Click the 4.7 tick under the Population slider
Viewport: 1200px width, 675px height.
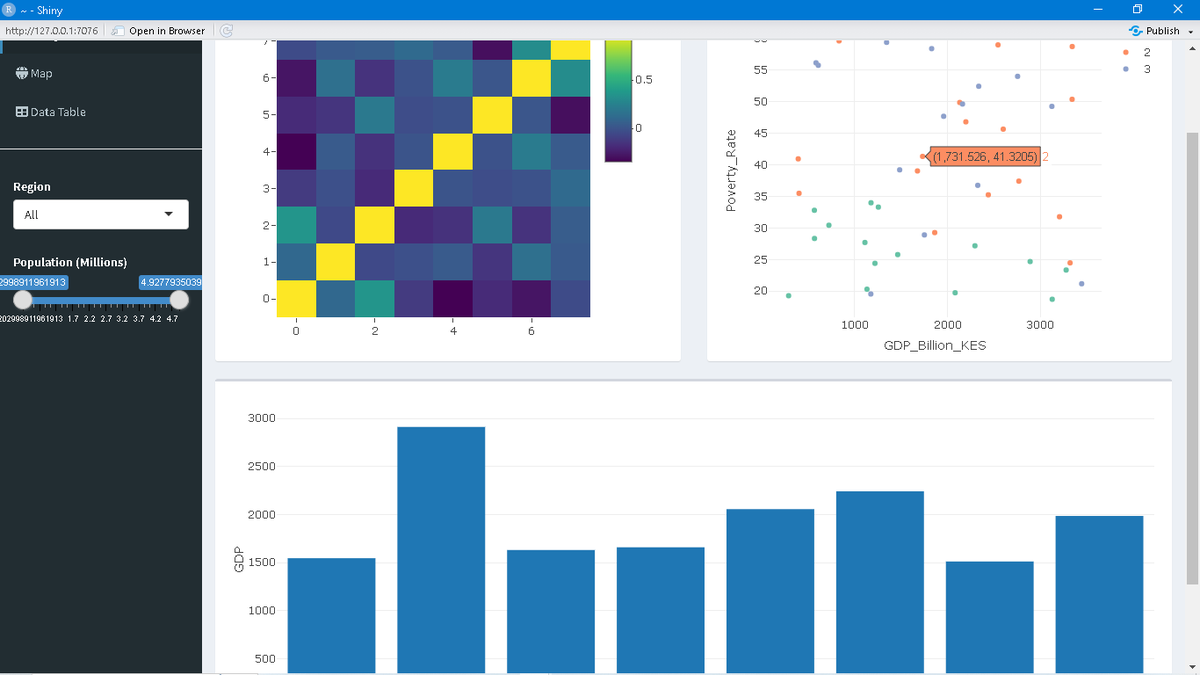point(172,319)
